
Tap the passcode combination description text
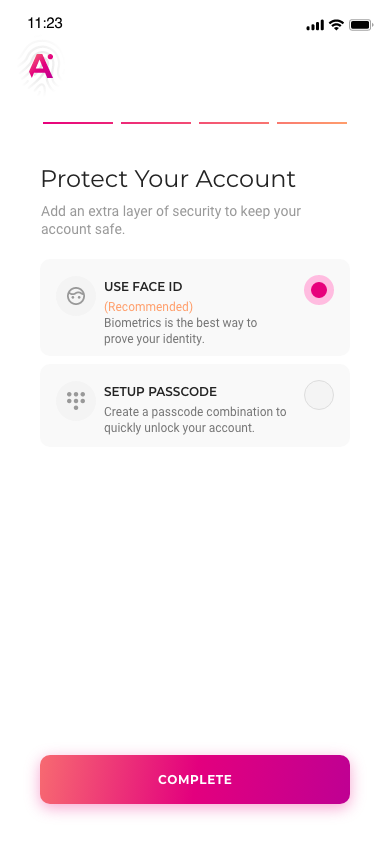195,420
